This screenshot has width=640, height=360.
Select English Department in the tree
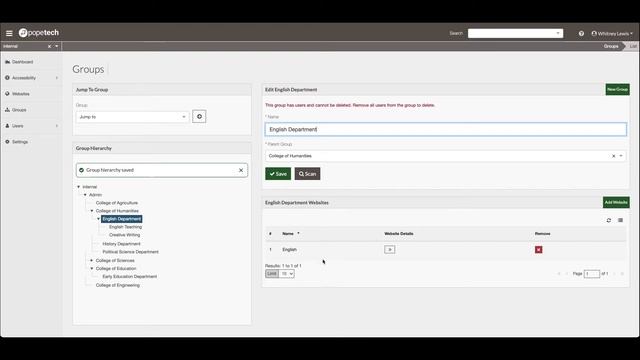pos(122,219)
